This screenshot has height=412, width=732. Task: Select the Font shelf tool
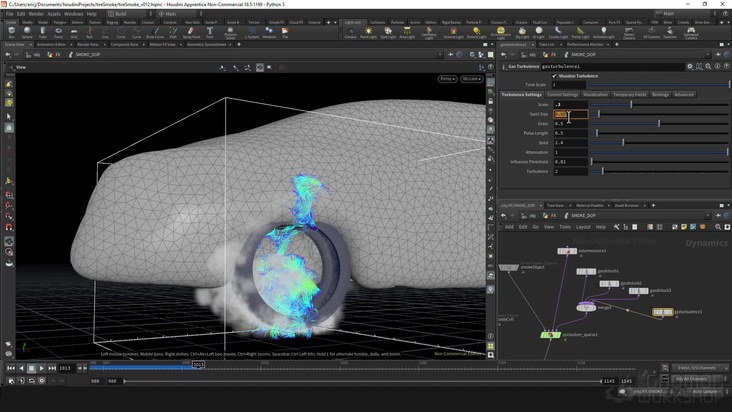tap(210, 32)
